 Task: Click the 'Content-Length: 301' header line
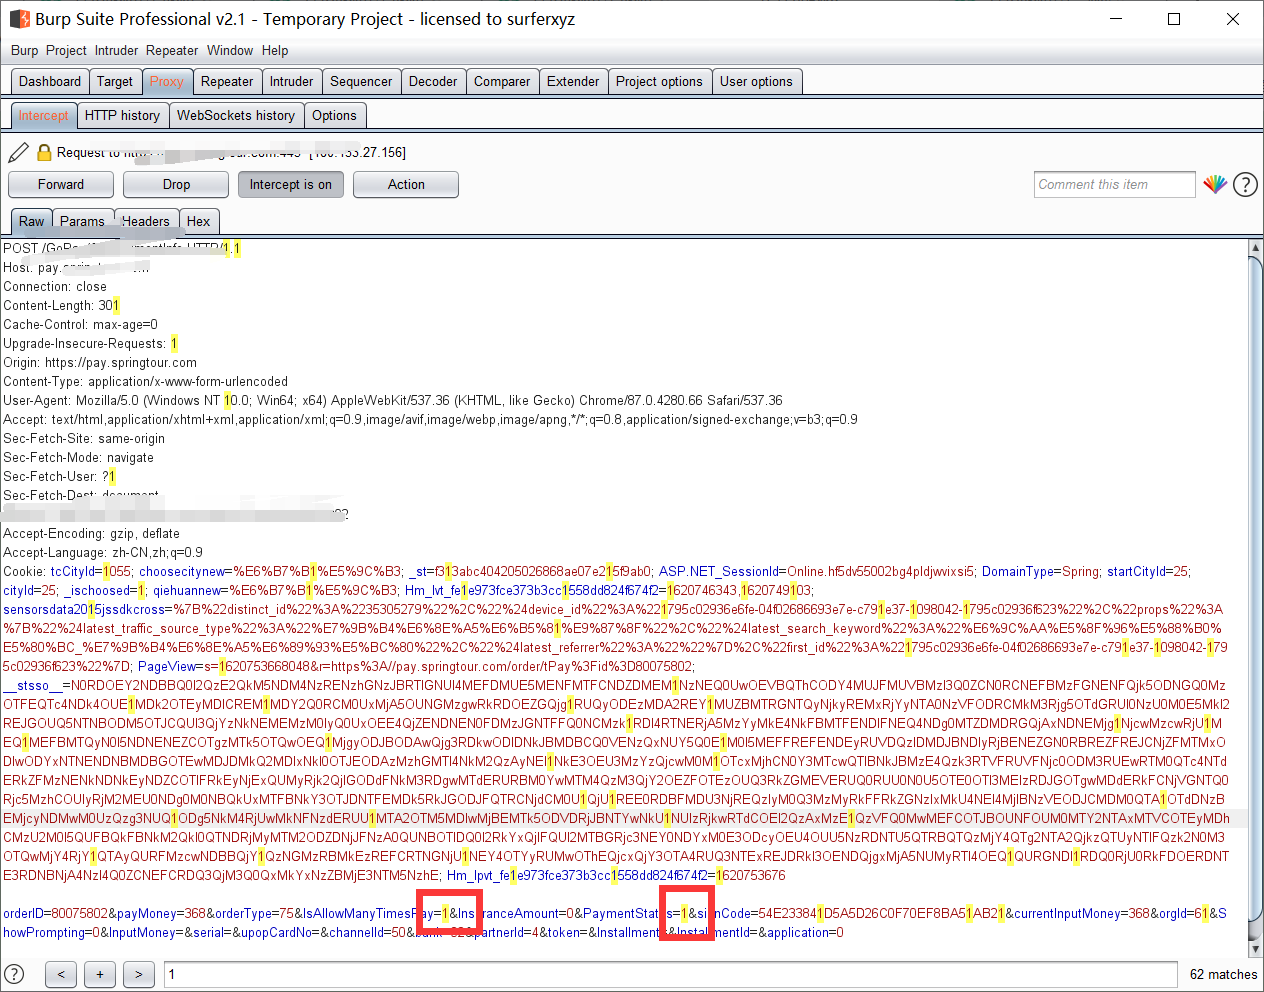click(x=61, y=305)
